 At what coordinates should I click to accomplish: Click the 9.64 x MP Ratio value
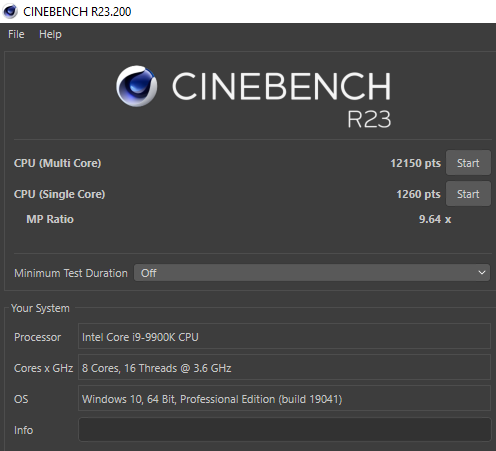435,219
